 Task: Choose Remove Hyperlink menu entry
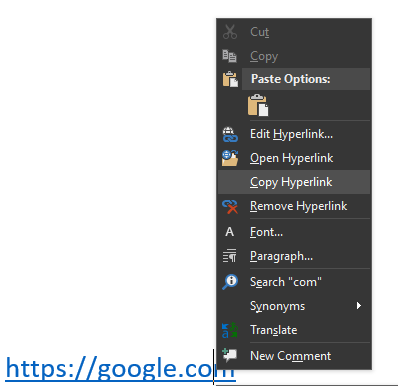click(x=294, y=206)
